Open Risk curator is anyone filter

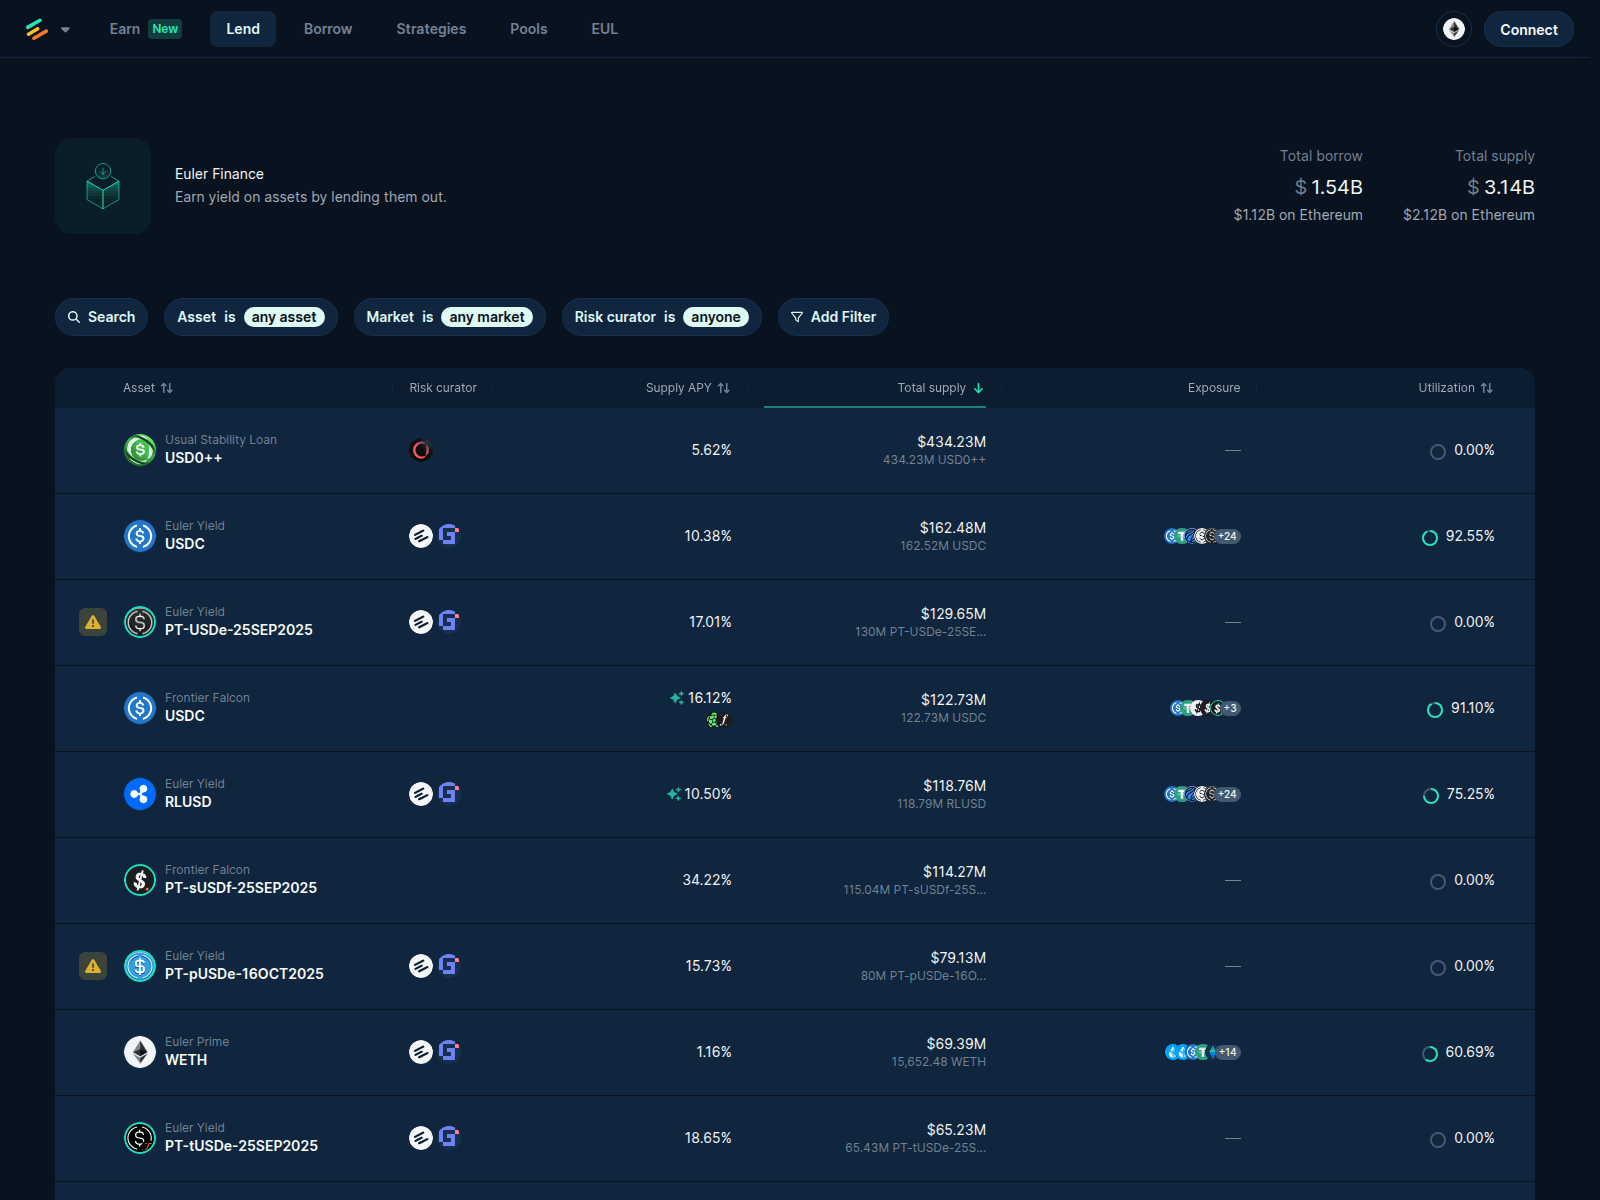click(x=661, y=317)
